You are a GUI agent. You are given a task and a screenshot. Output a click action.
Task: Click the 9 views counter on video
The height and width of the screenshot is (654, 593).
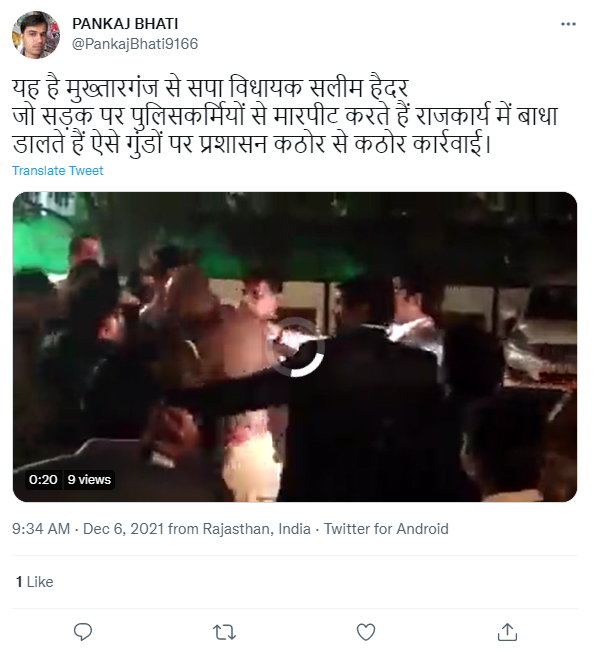coord(89,480)
